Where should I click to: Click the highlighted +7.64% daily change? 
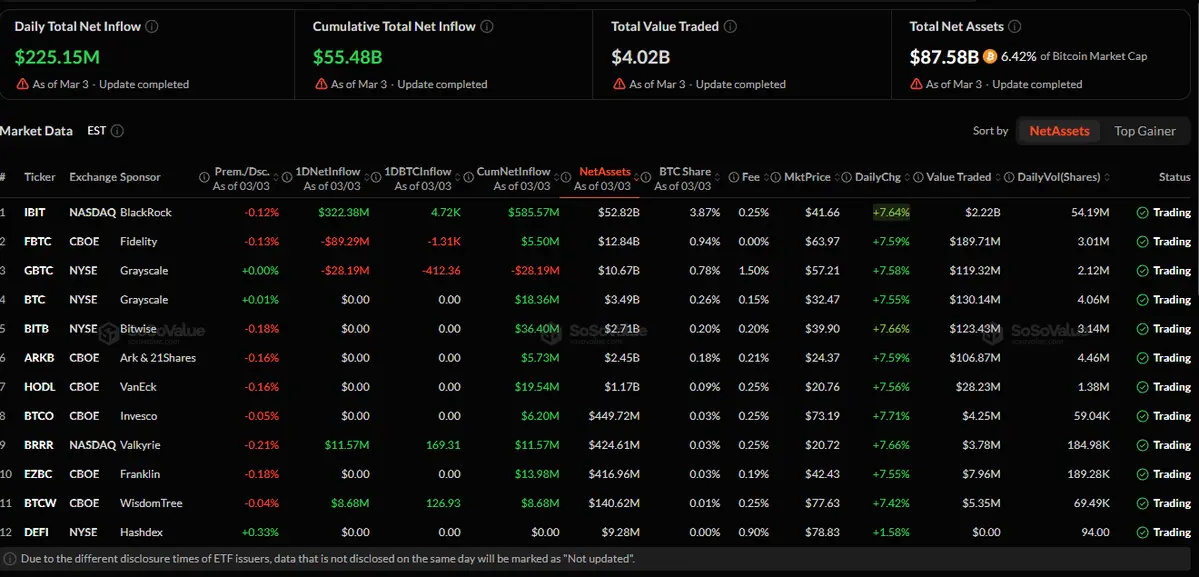(x=892, y=212)
